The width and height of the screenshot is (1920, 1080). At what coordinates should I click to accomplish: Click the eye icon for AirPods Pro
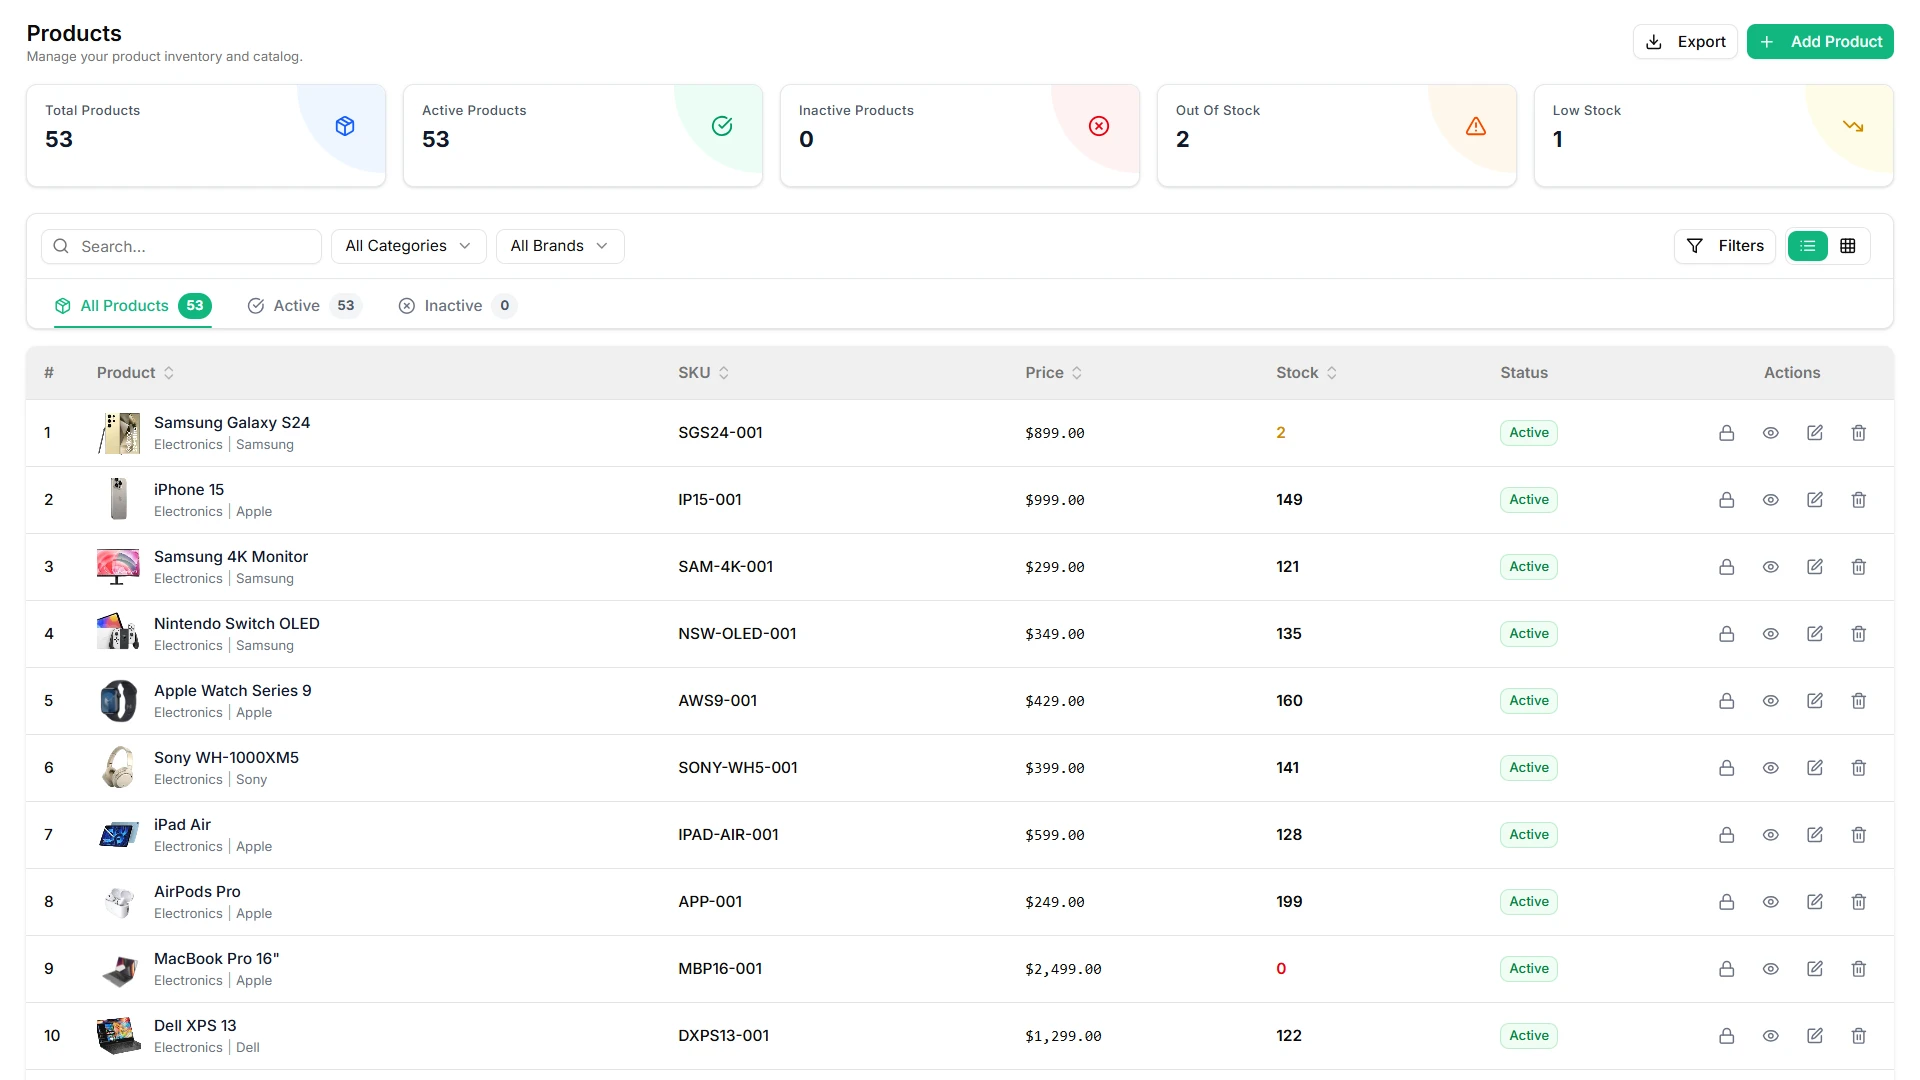click(x=1770, y=902)
